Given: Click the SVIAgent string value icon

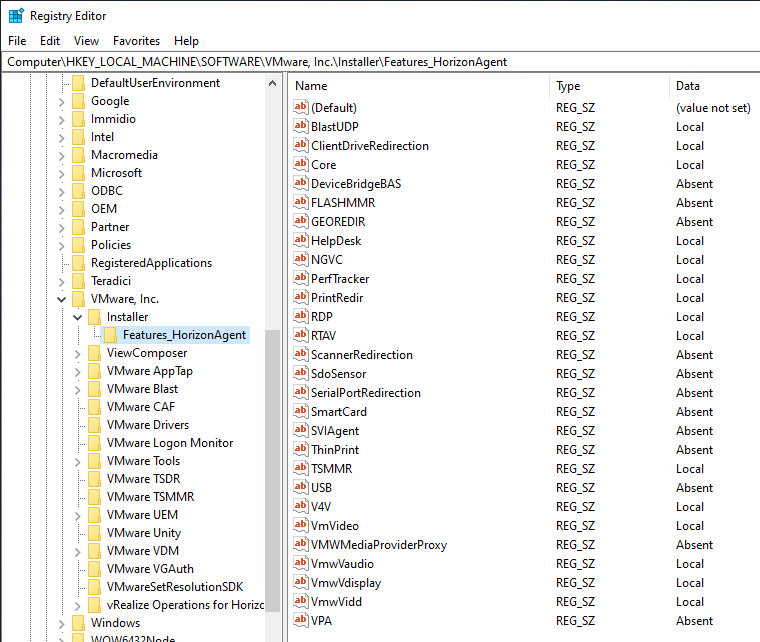Looking at the screenshot, I should (301, 430).
